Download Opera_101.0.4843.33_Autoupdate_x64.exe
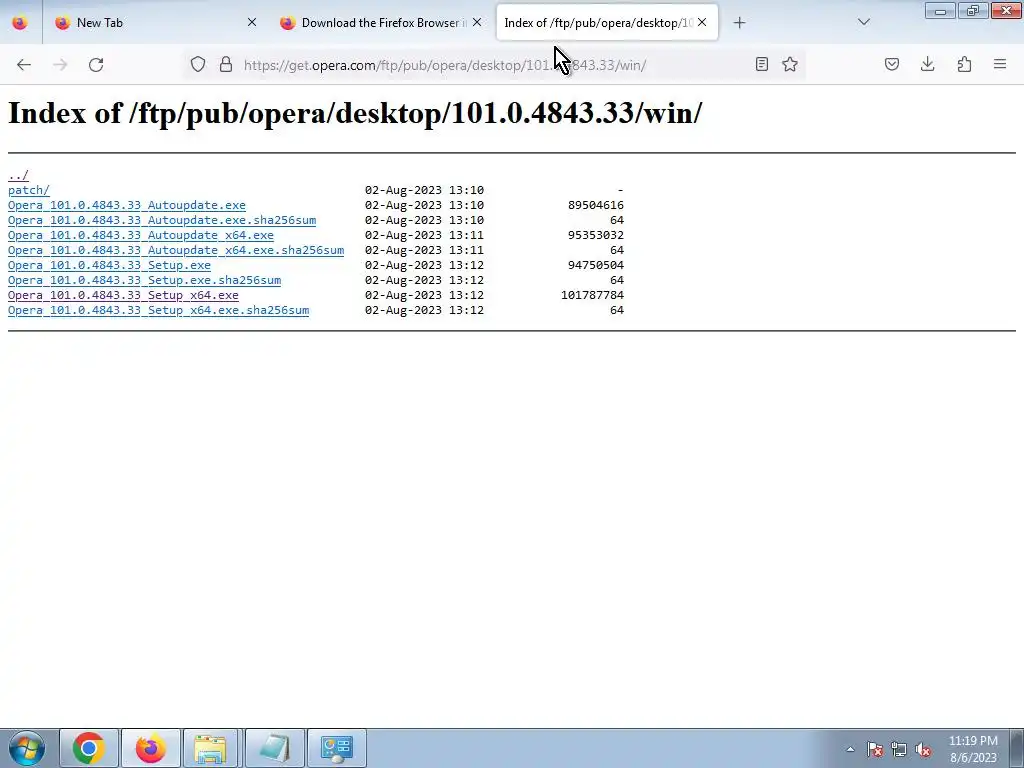1024x768 pixels. coord(141,235)
